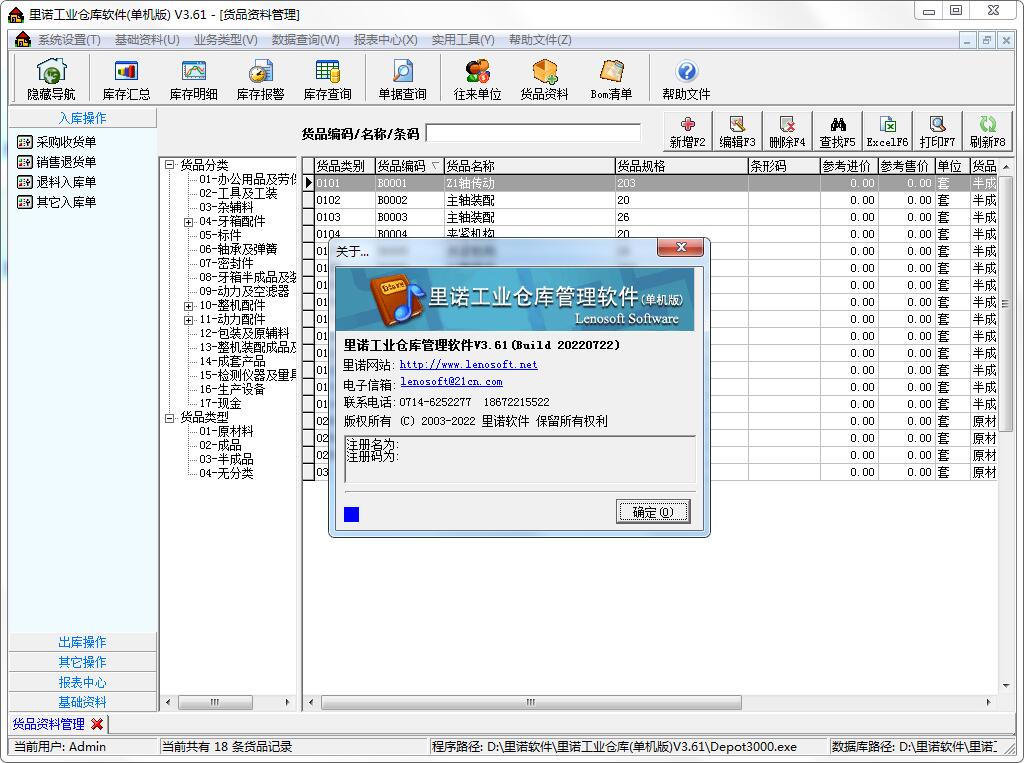Screen dimensions: 1024x763
Task: Open the 帮助文件(Z) menu
Action: tap(540, 40)
